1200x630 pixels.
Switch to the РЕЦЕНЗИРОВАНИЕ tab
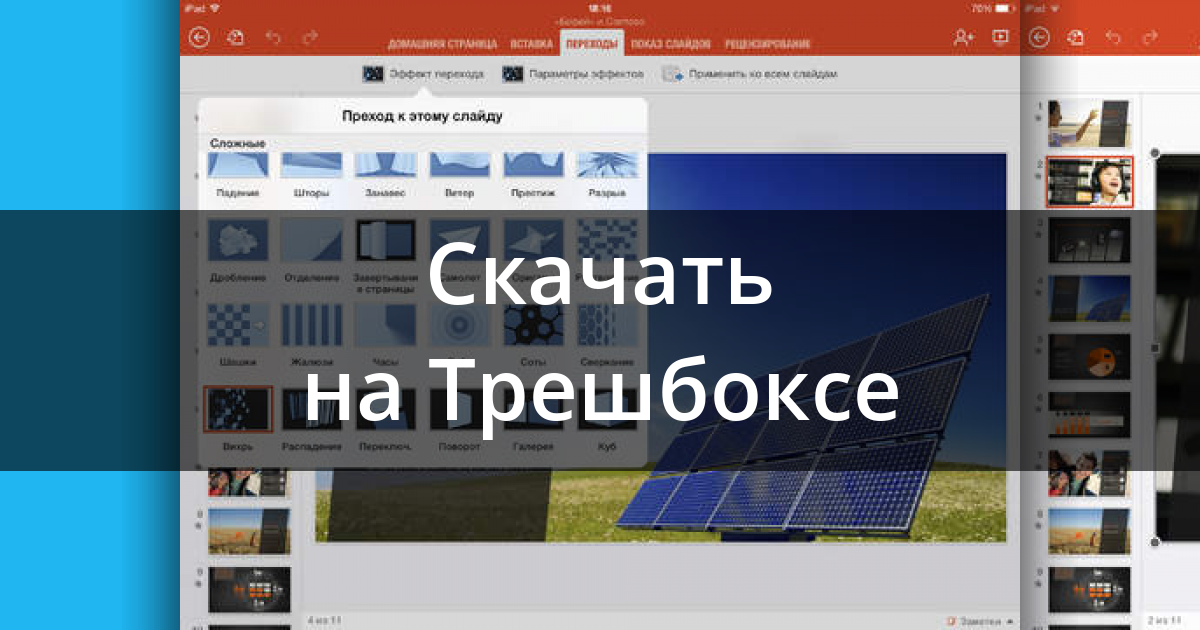click(x=767, y=44)
